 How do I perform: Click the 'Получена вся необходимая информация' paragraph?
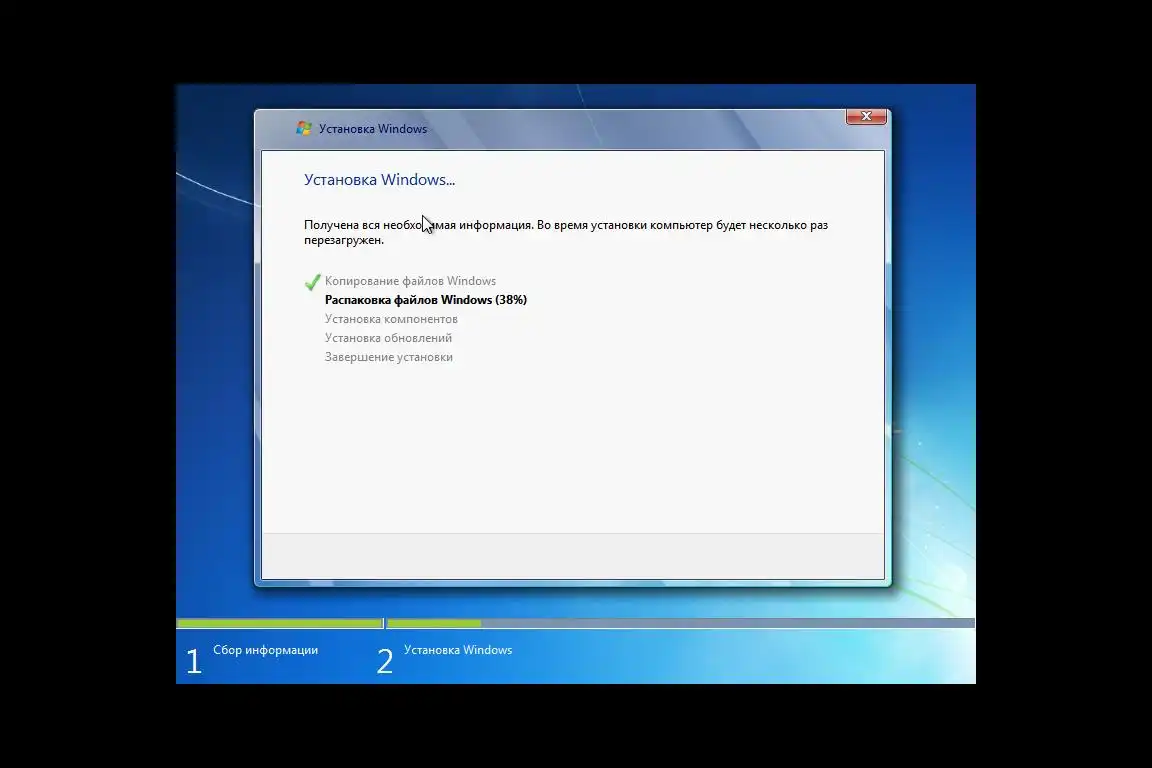coord(566,232)
